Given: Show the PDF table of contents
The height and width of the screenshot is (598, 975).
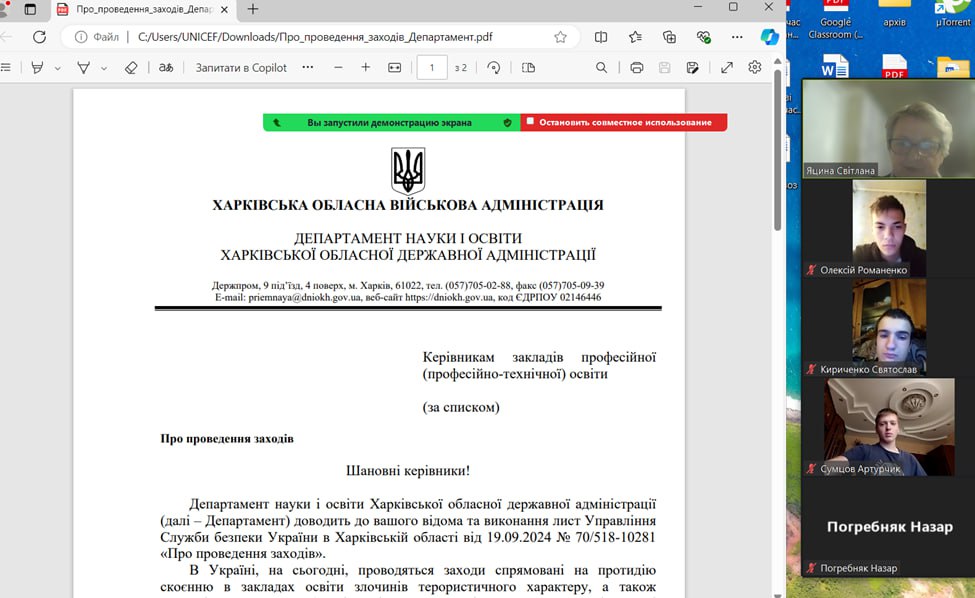Looking at the screenshot, I should tap(6, 67).
